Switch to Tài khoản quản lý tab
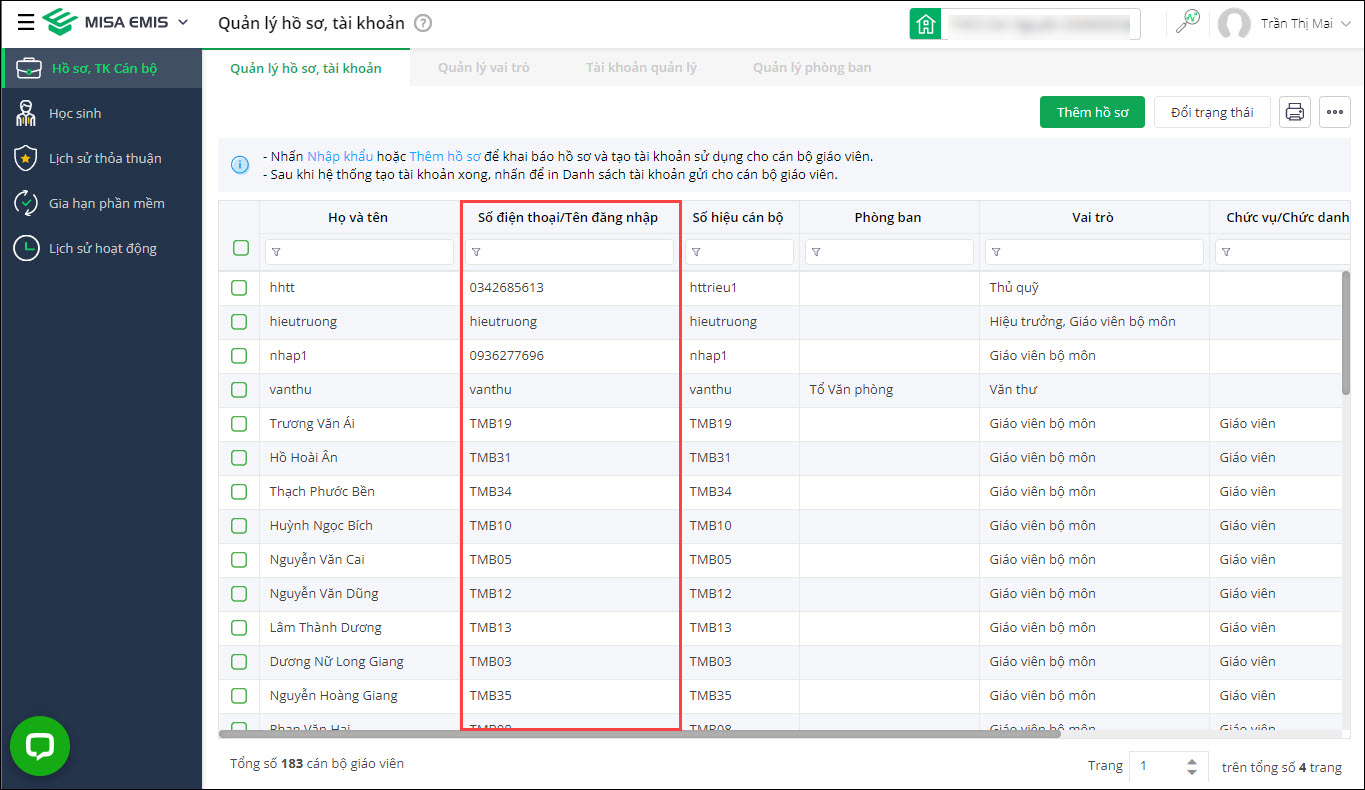Image resolution: width=1365 pixels, height=790 pixels. (x=641, y=68)
